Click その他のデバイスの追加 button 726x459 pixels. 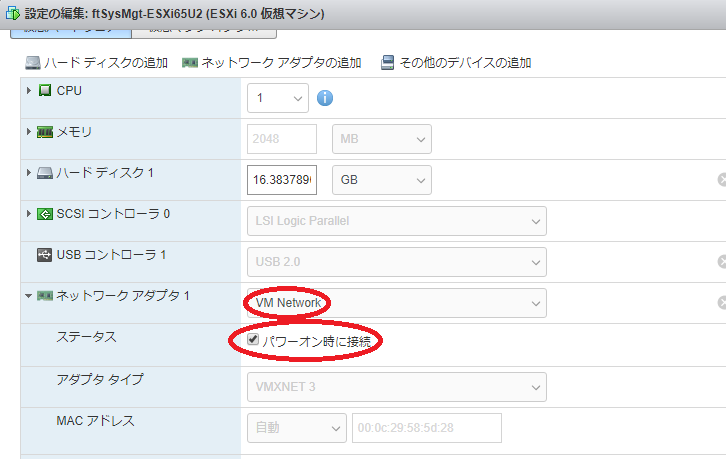pos(455,63)
